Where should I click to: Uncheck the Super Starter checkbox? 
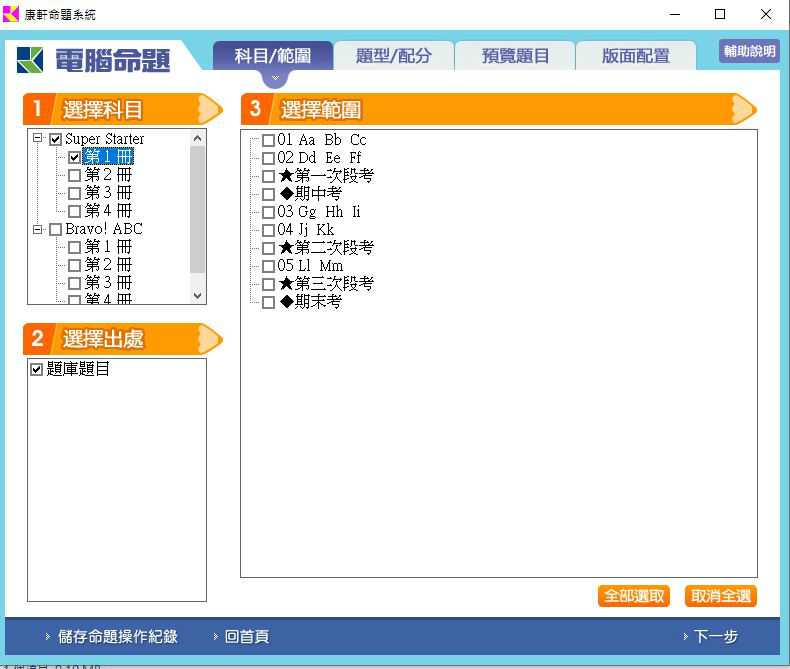(x=56, y=139)
